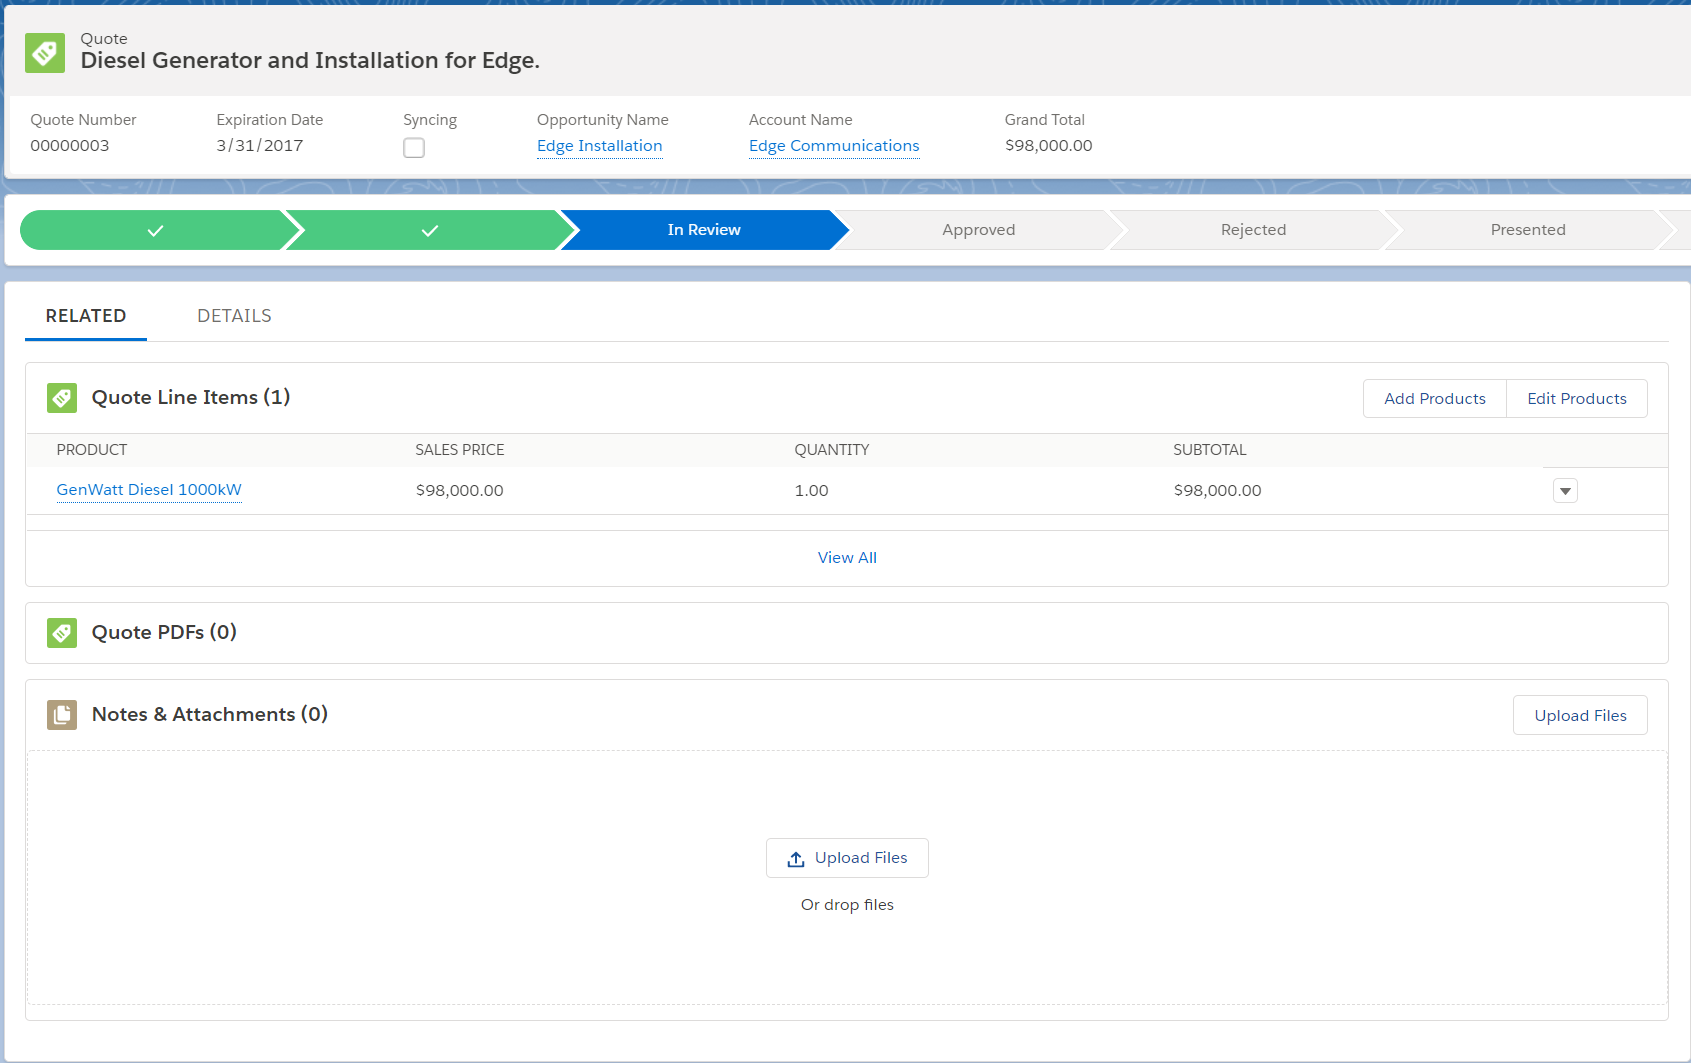Image resolution: width=1691 pixels, height=1063 pixels.
Task: Click the first completed checkmark stage
Action: click(155, 230)
